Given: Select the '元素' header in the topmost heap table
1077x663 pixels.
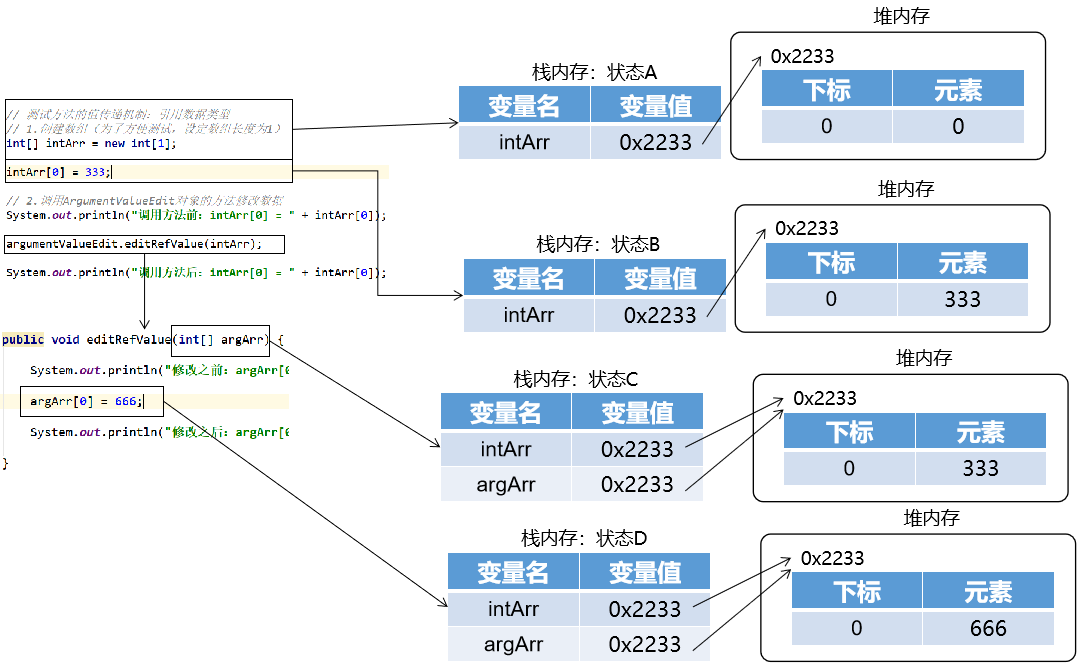Looking at the screenshot, I should (958, 90).
